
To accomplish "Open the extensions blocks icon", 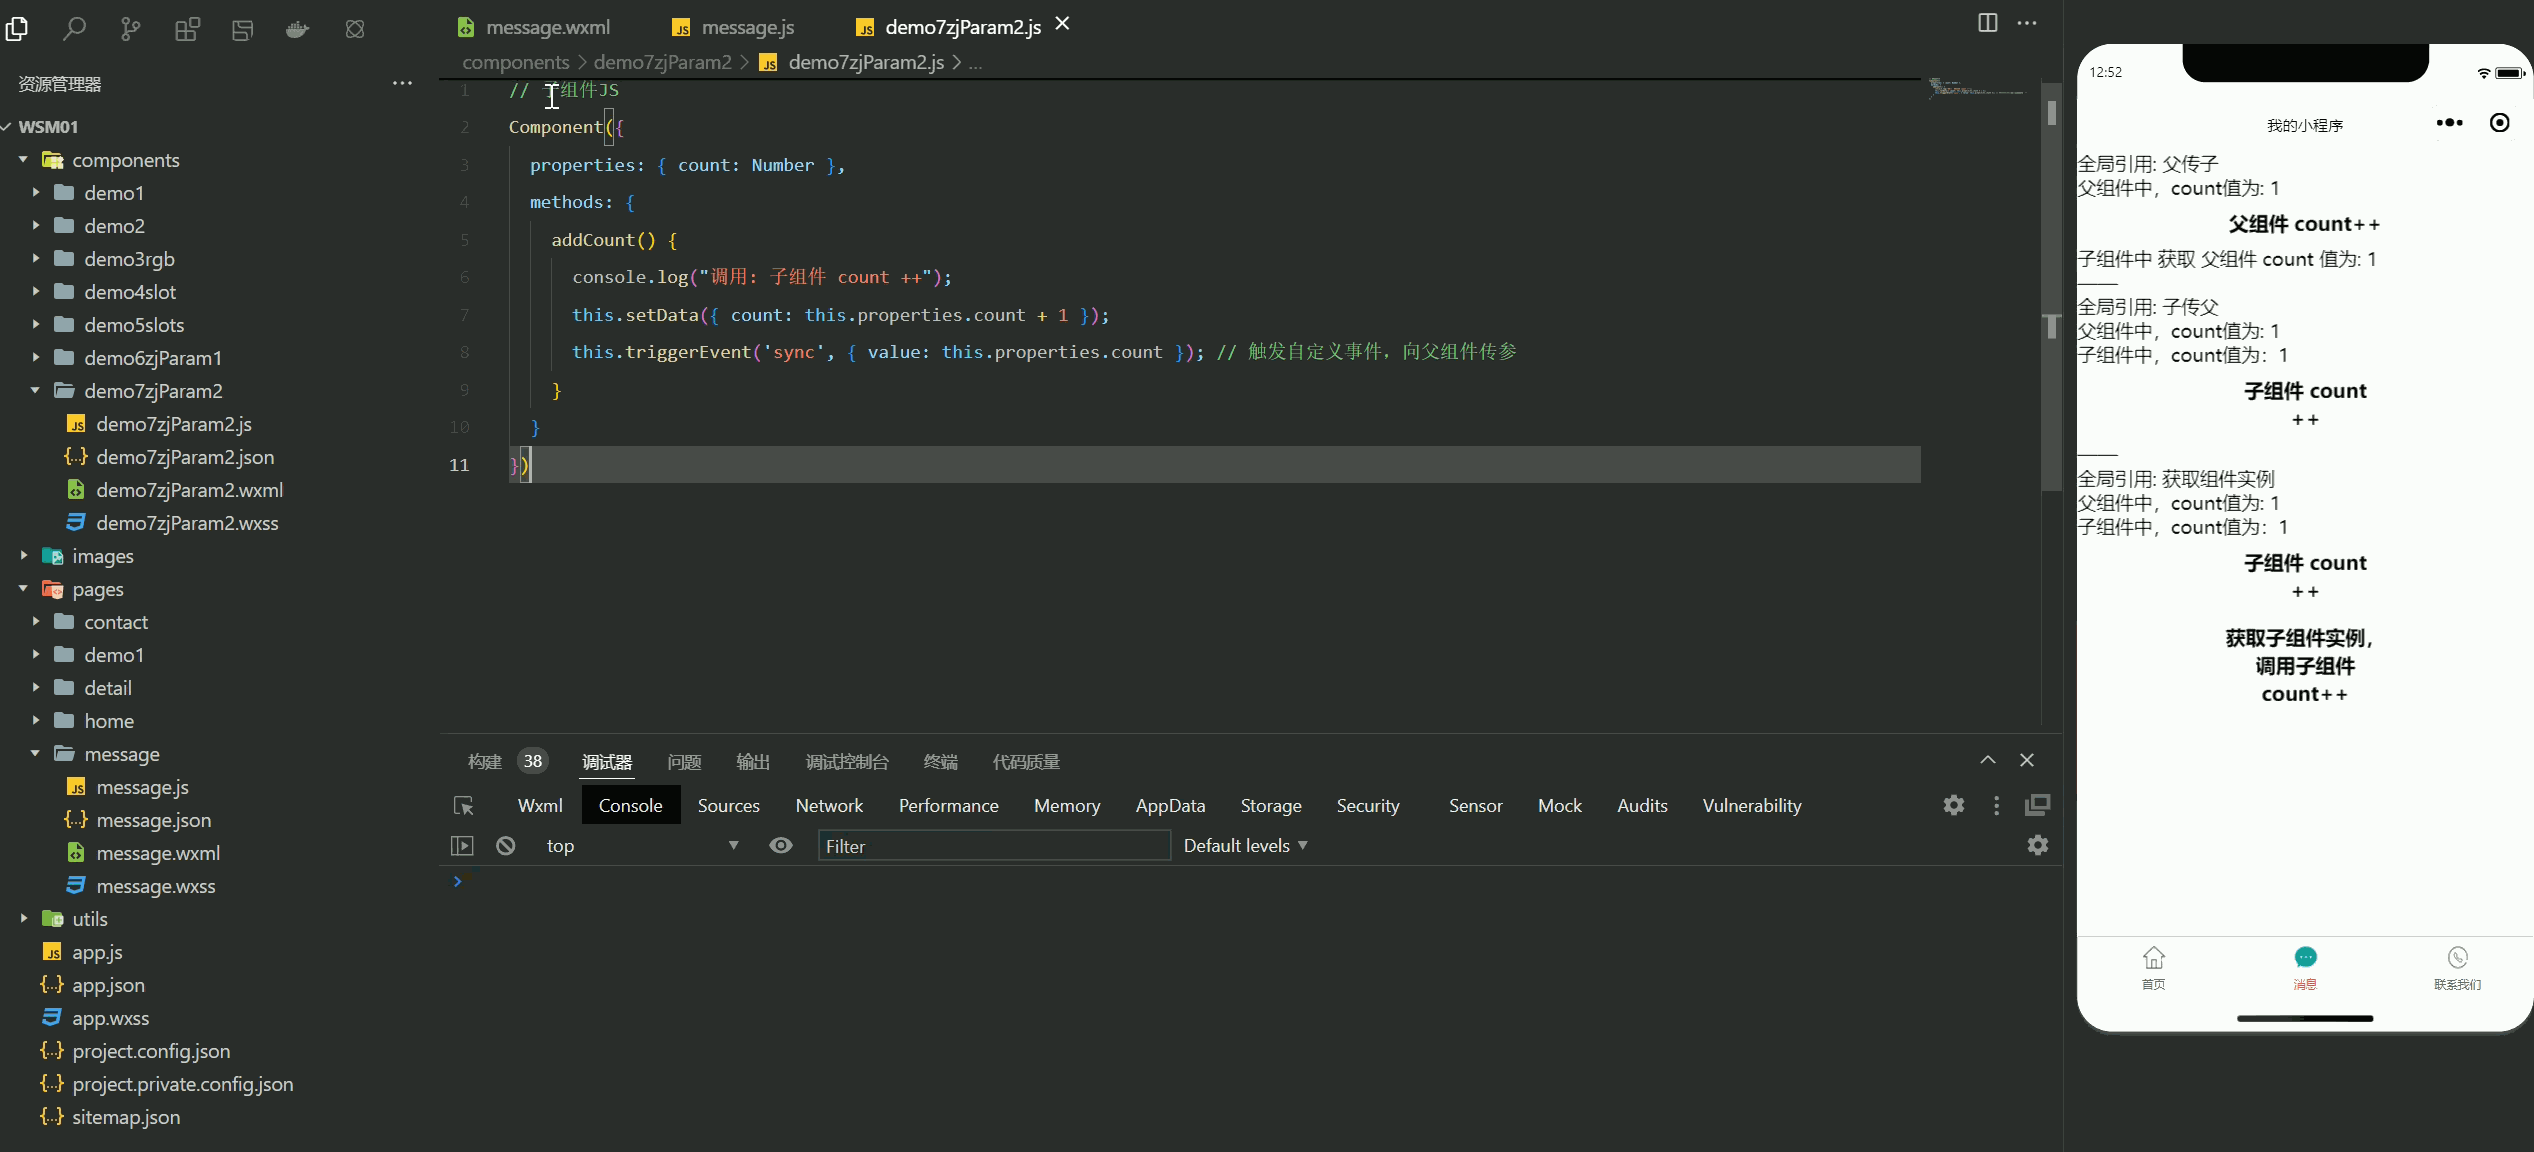I will click(187, 29).
